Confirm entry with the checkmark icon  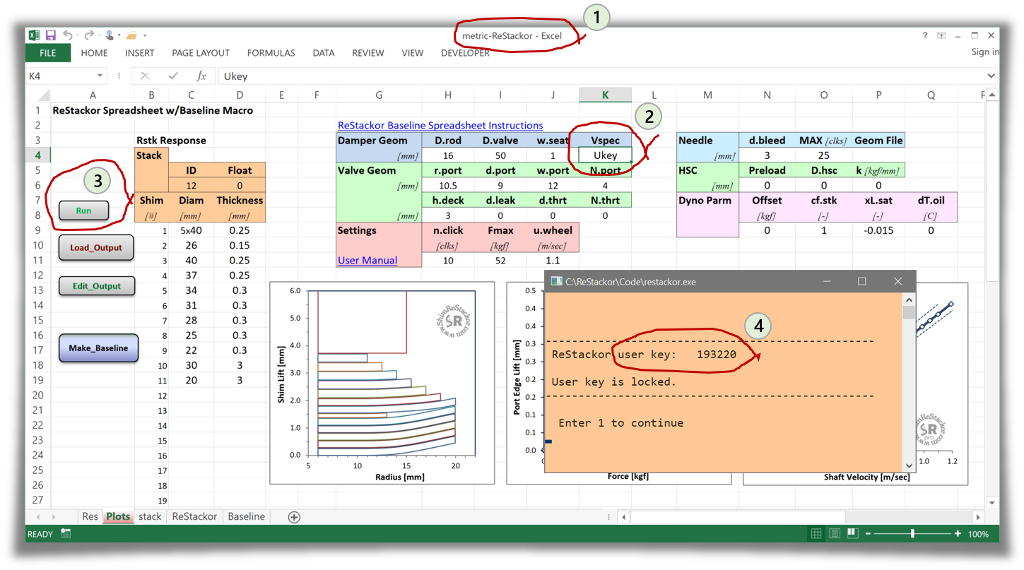[x=173, y=76]
